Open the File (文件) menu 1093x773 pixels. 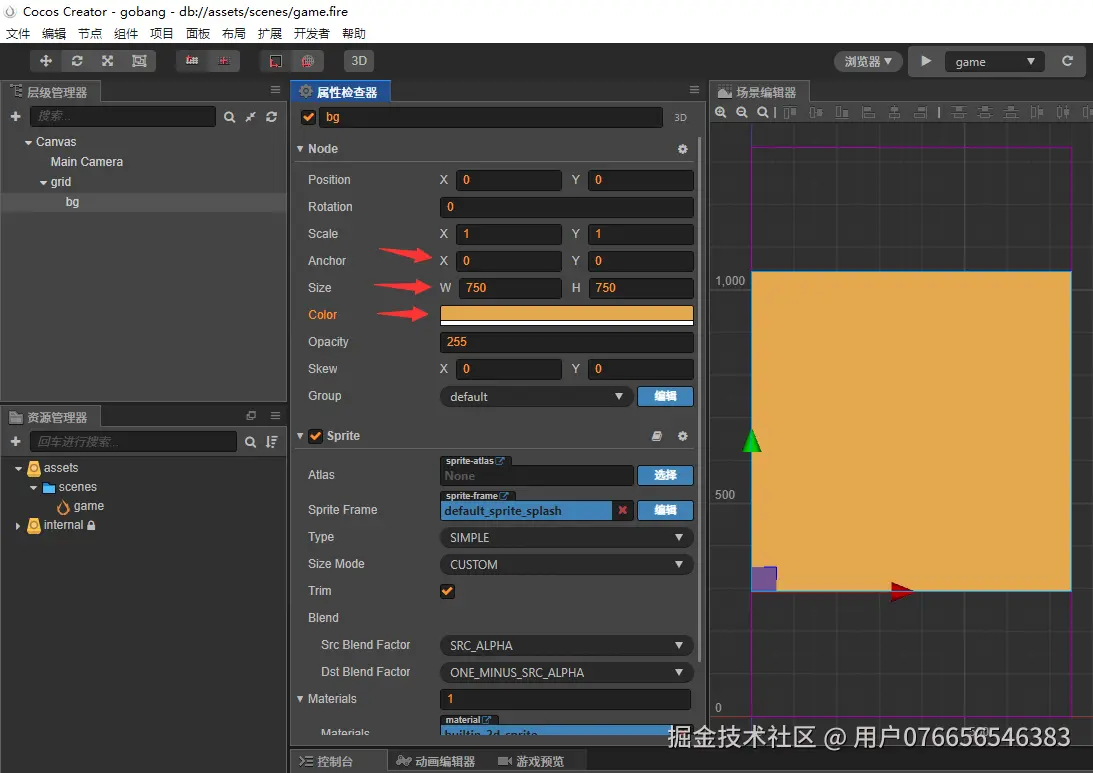tap(18, 33)
